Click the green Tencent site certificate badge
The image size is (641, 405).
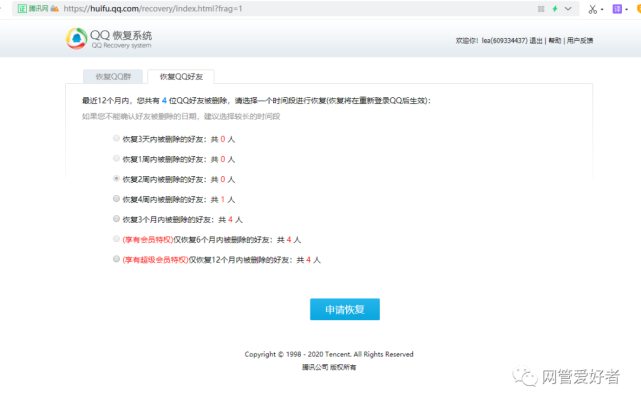[x=33, y=9]
